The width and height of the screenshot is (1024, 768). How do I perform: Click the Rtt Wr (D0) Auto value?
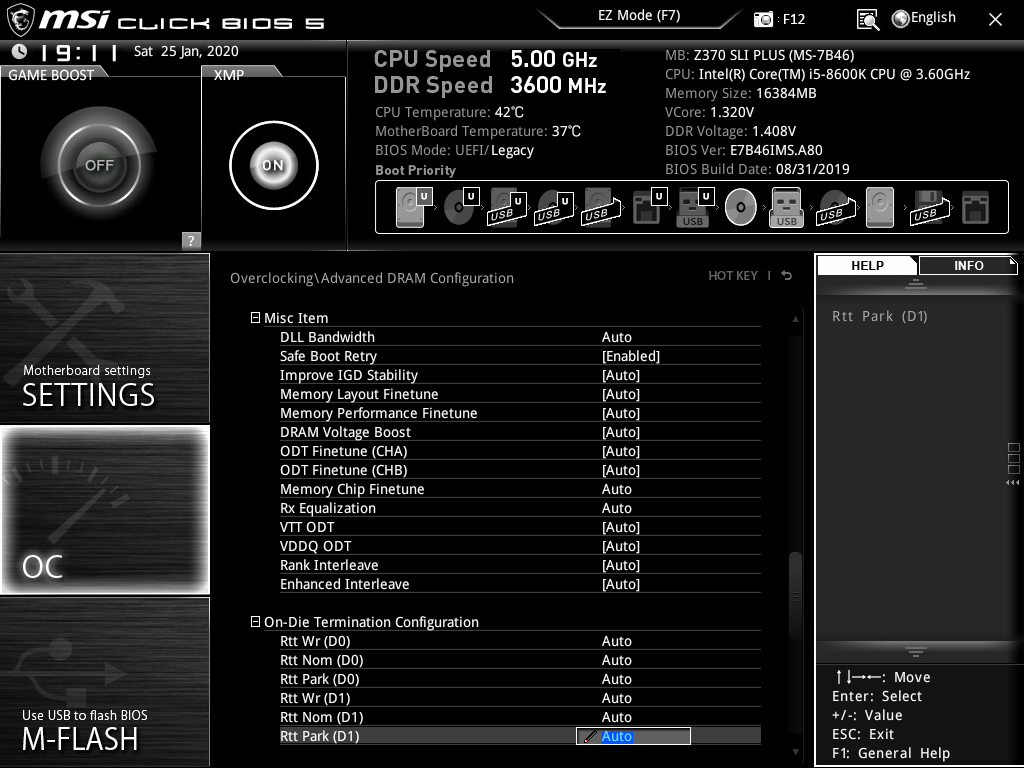(x=616, y=641)
